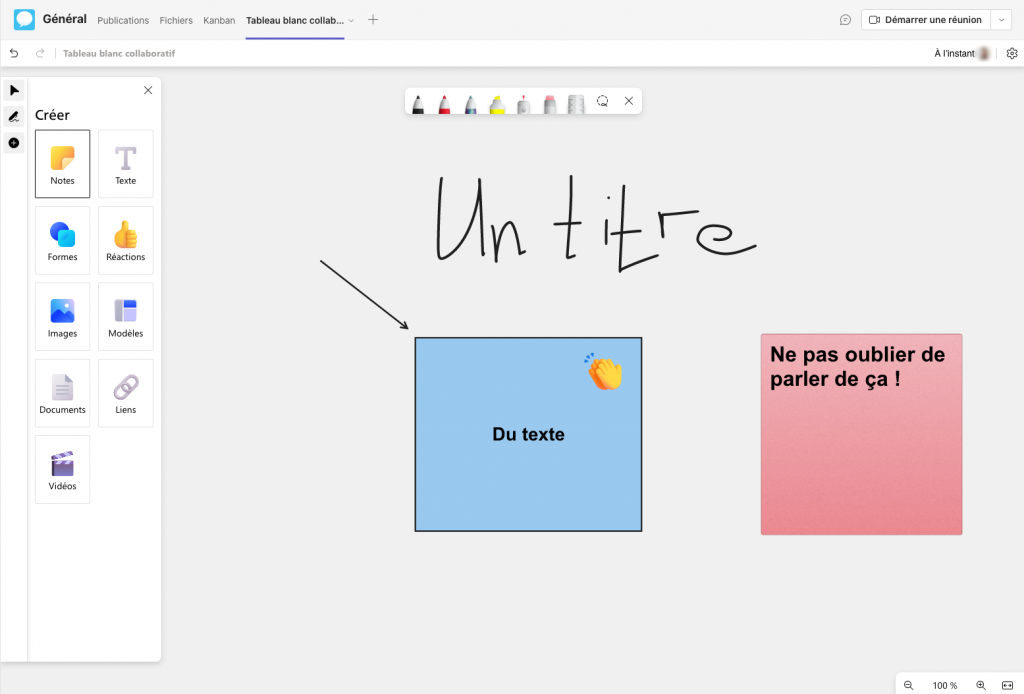Click the undo arrow
Viewport: 1024px width, 694px height.
[x=14, y=53]
